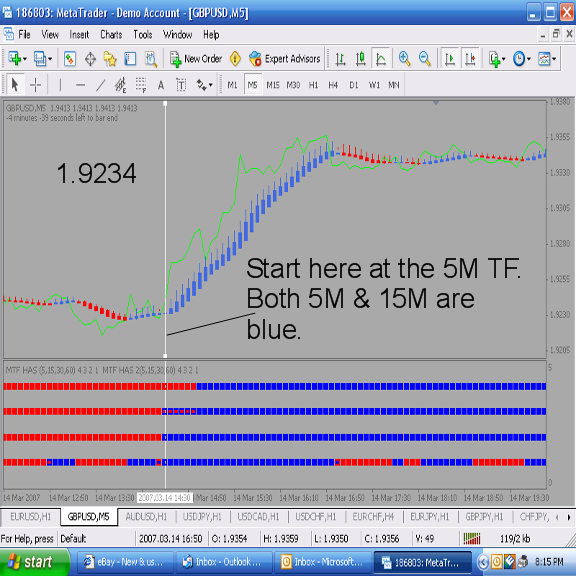Click the Arrows objects icon

pyautogui.click(x=201, y=85)
